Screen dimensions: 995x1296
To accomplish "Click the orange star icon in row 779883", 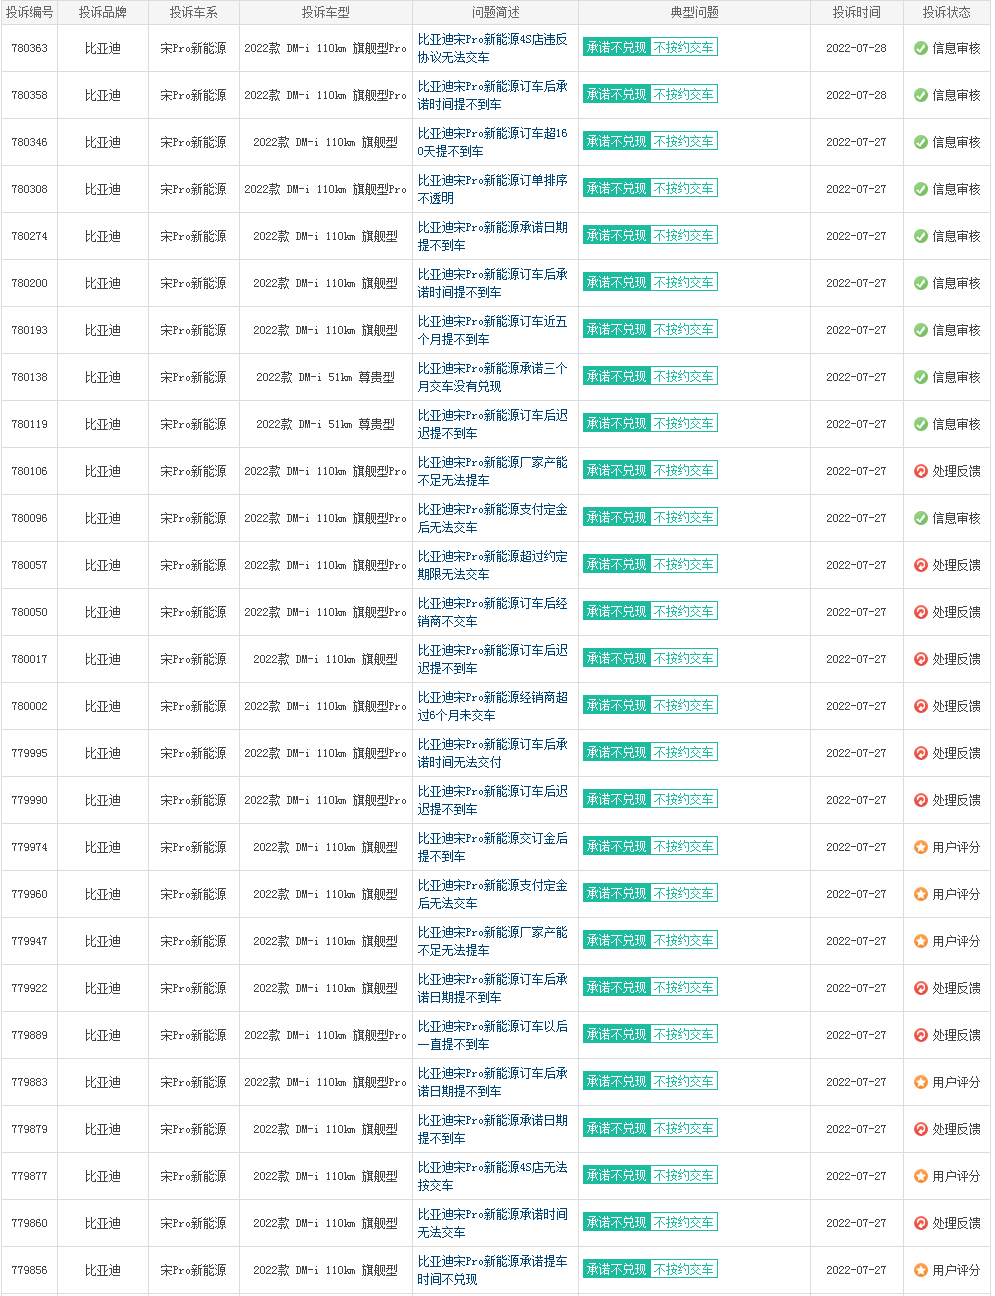I will click(x=921, y=1082).
